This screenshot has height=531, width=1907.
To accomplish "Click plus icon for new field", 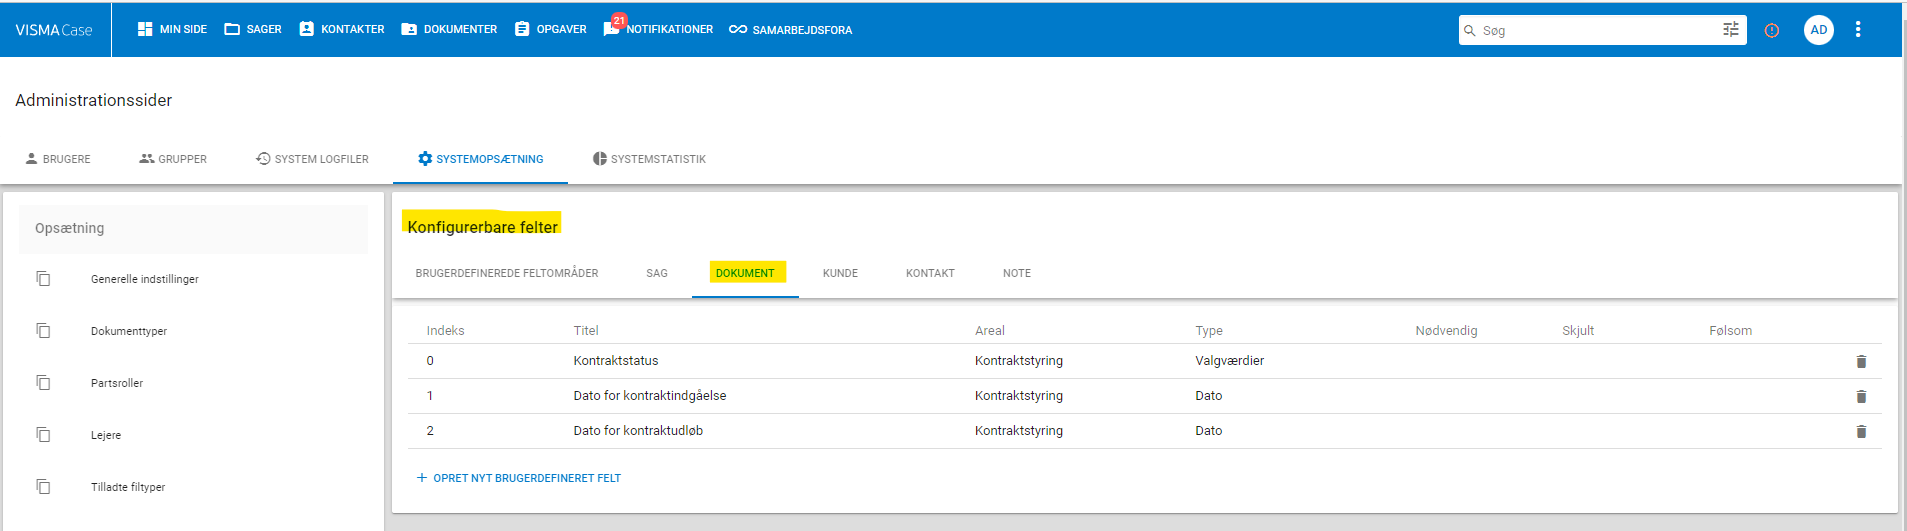I will coord(422,478).
